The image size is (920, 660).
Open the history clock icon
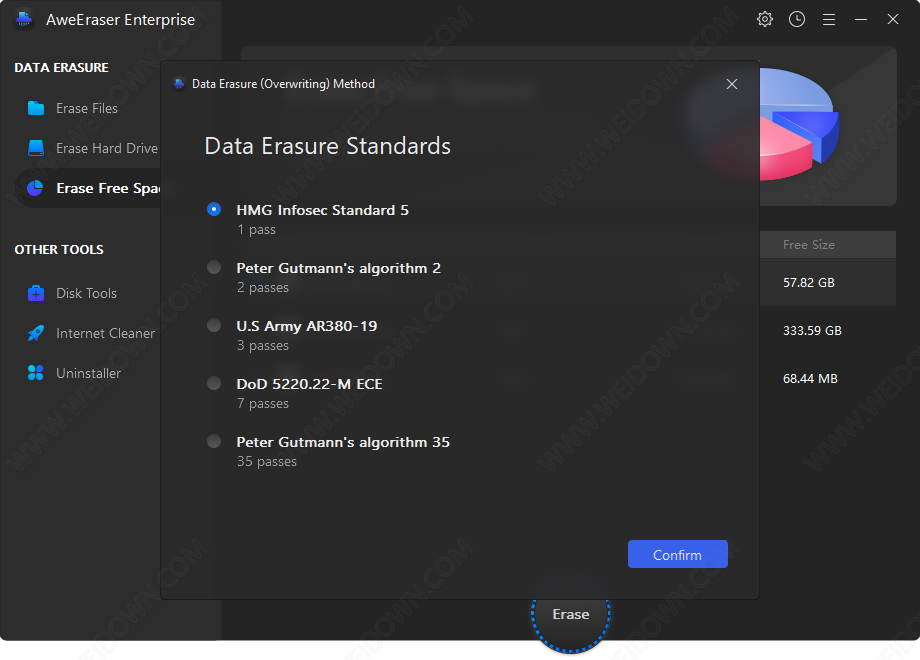point(797,19)
